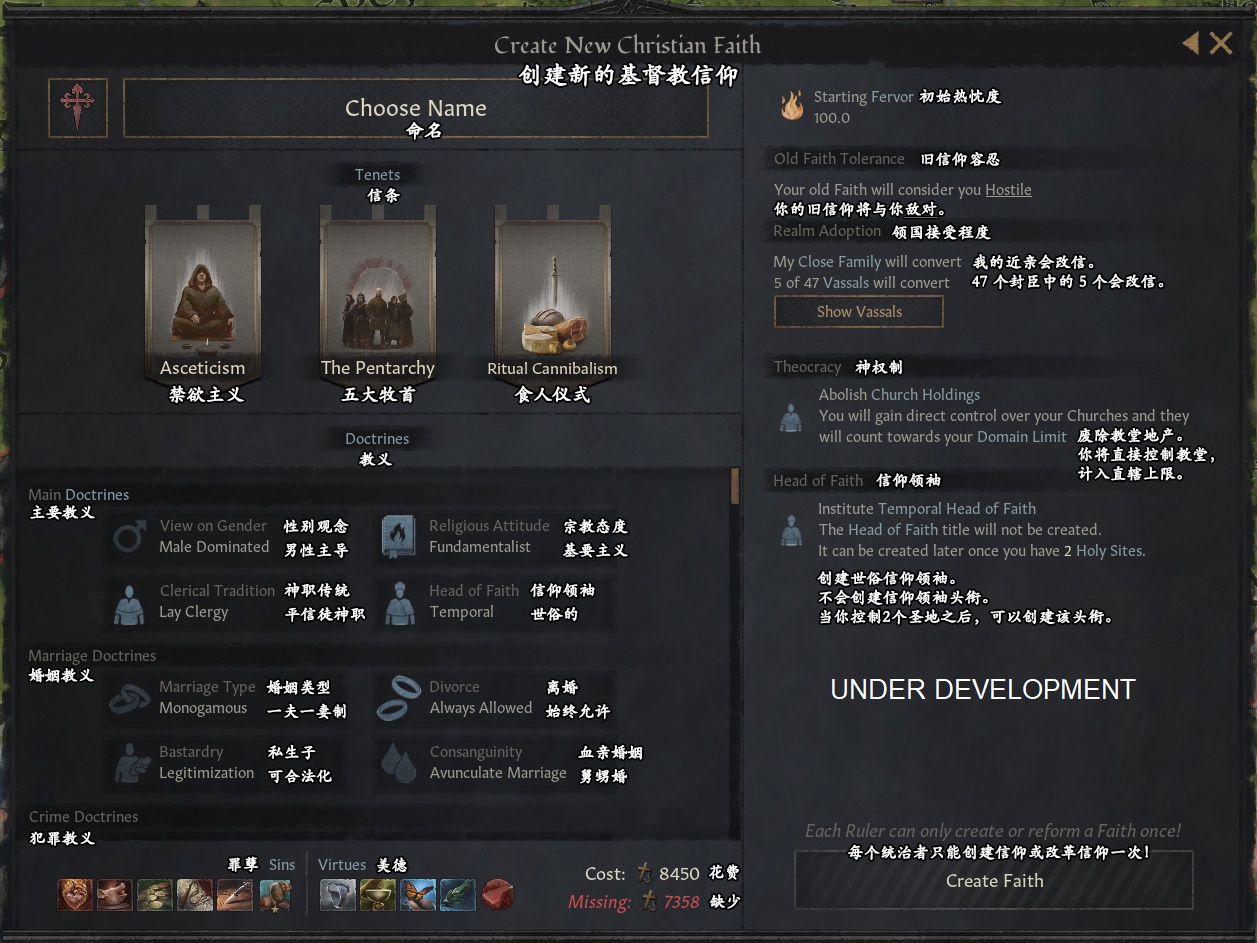The height and width of the screenshot is (943, 1257).
Task: Click the Consanguinity blood drops icon
Action: click(x=399, y=763)
